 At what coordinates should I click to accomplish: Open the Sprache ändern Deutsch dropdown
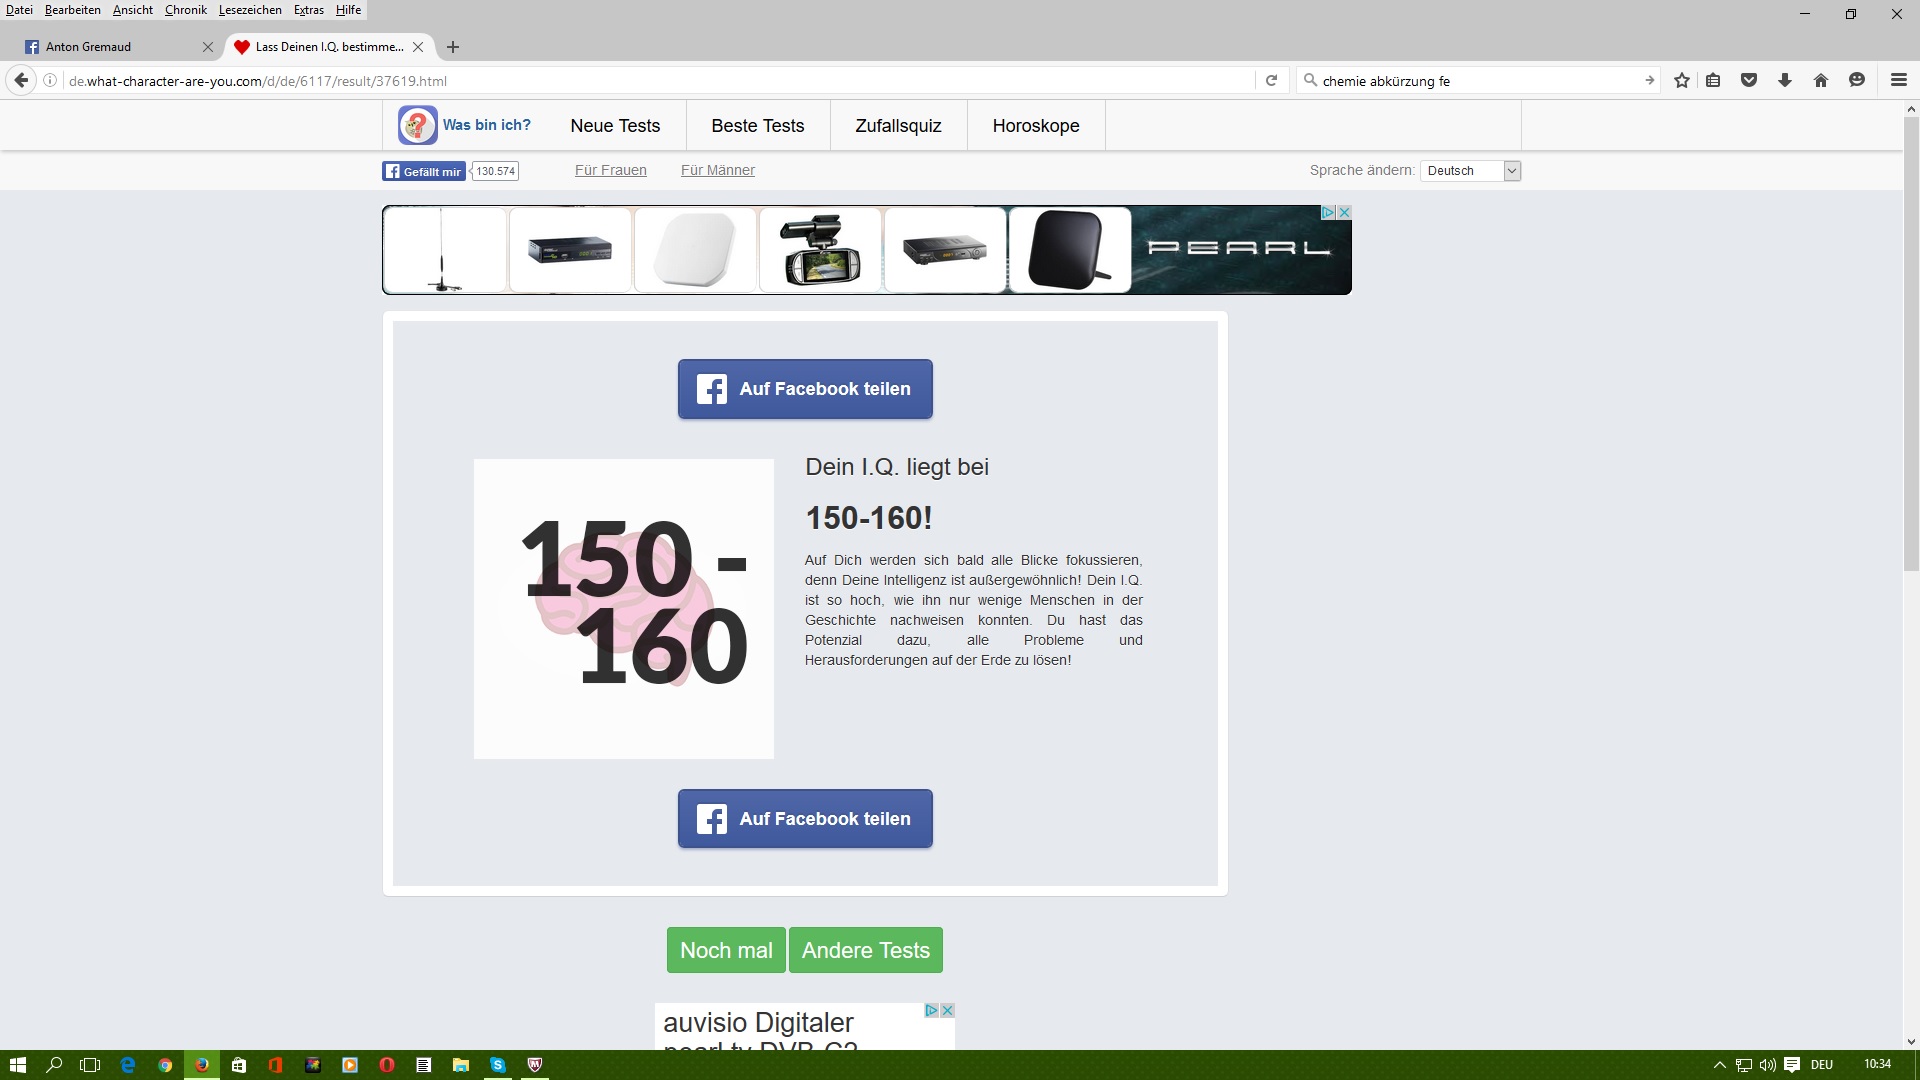pos(1470,171)
